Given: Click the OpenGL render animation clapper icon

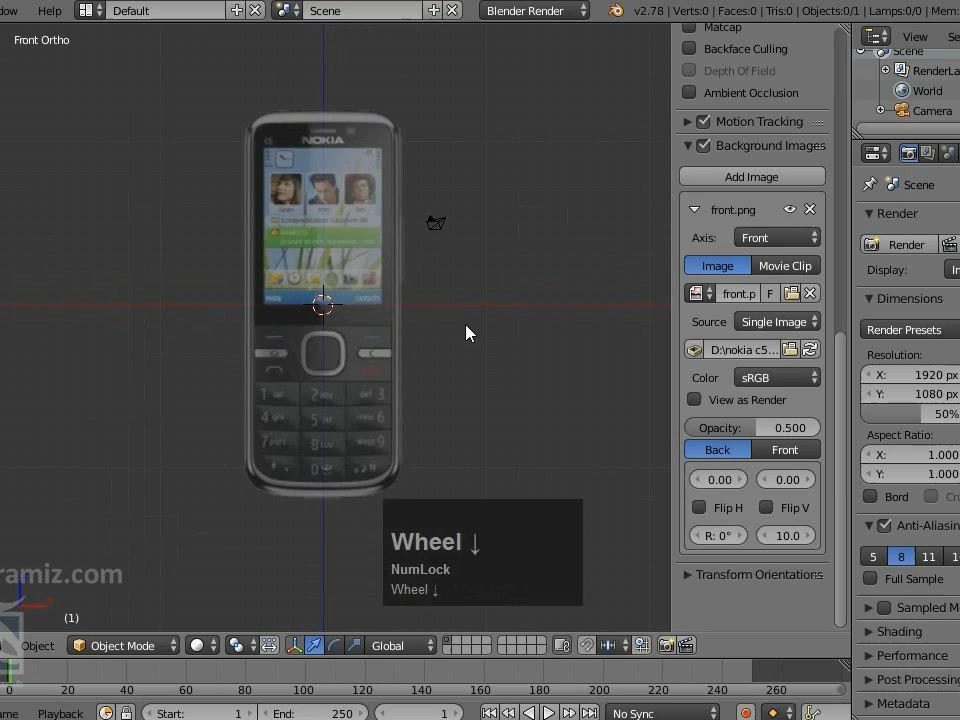Looking at the screenshot, I should tap(686, 645).
